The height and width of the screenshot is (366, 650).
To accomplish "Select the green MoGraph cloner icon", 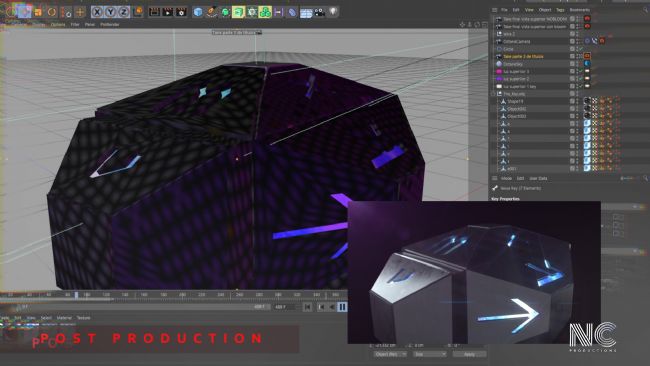I will [x=265, y=12].
